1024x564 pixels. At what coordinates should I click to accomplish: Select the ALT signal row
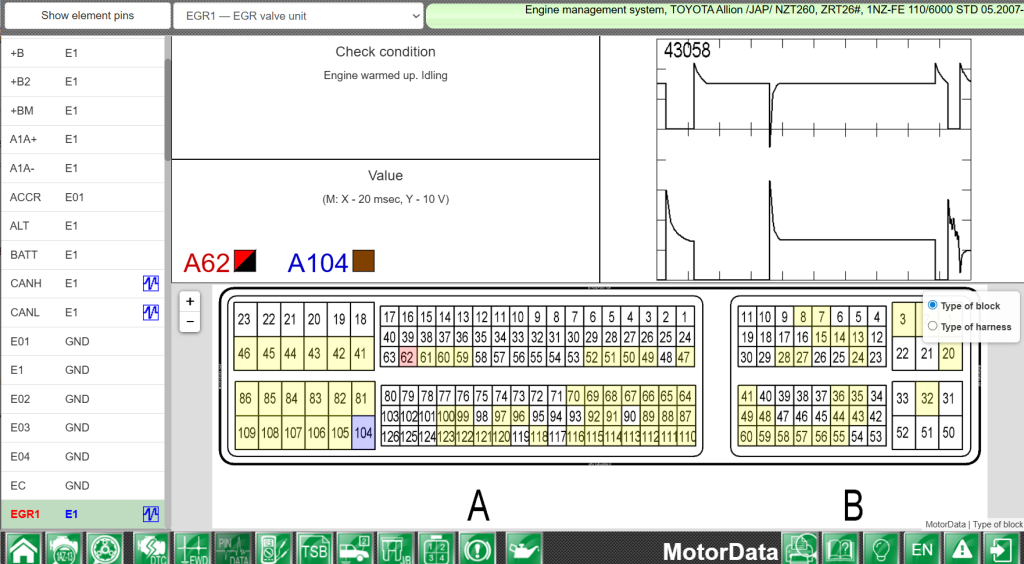83,226
